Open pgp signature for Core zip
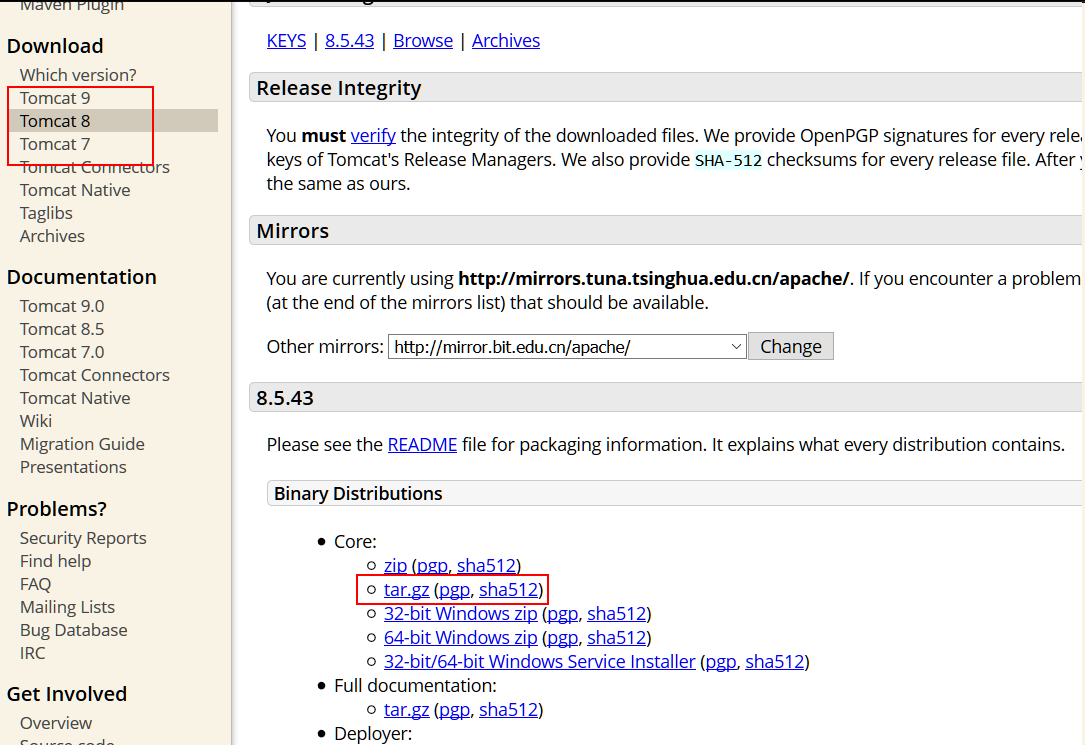This screenshot has width=1085, height=745. pyautogui.click(x=432, y=566)
